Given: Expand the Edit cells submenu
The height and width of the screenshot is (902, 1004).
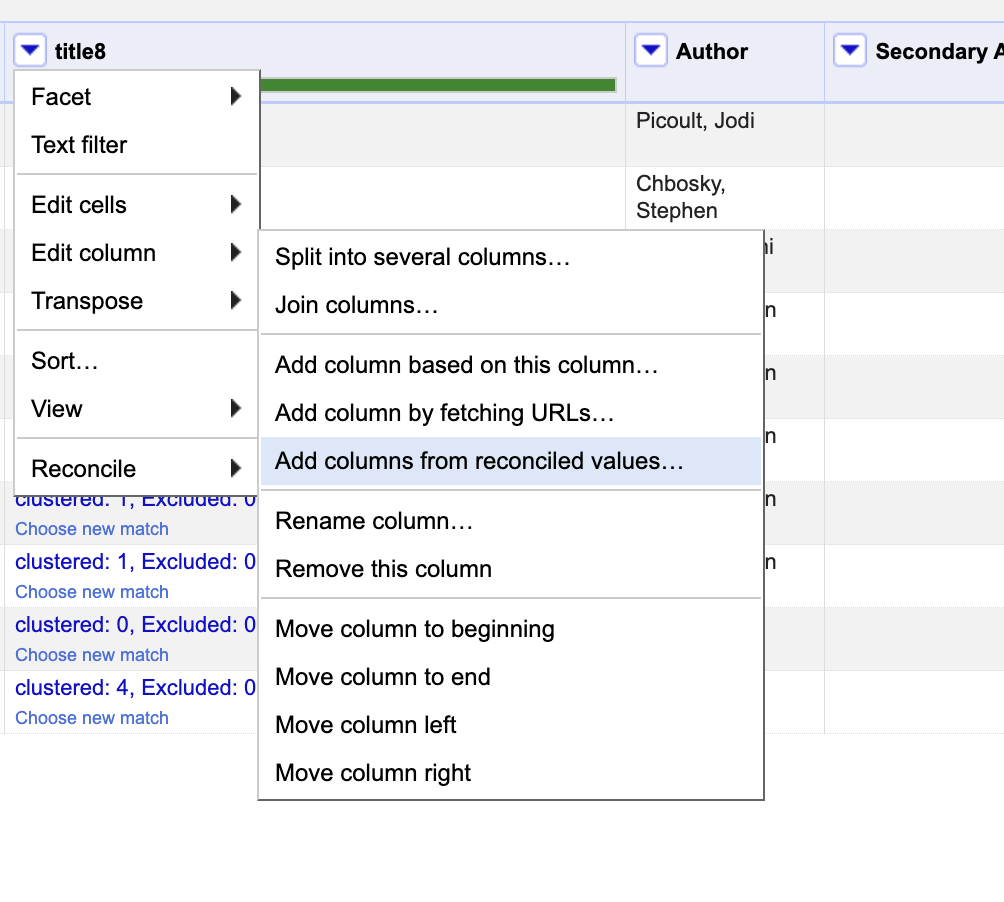Looking at the screenshot, I should tap(136, 205).
